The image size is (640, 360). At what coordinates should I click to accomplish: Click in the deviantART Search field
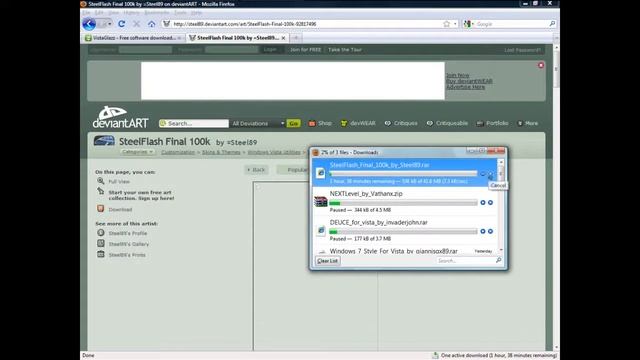pyautogui.click(x=194, y=123)
